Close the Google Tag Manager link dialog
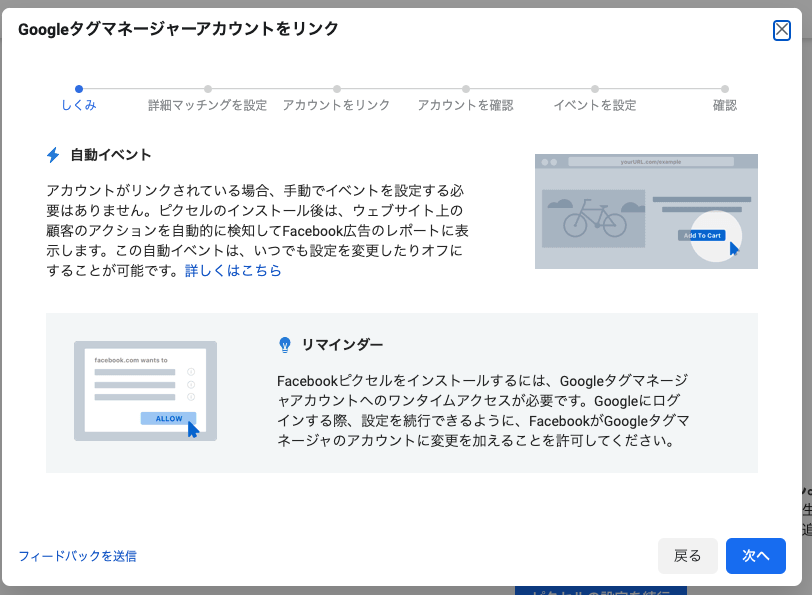812x595 pixels. coord(781,30)
